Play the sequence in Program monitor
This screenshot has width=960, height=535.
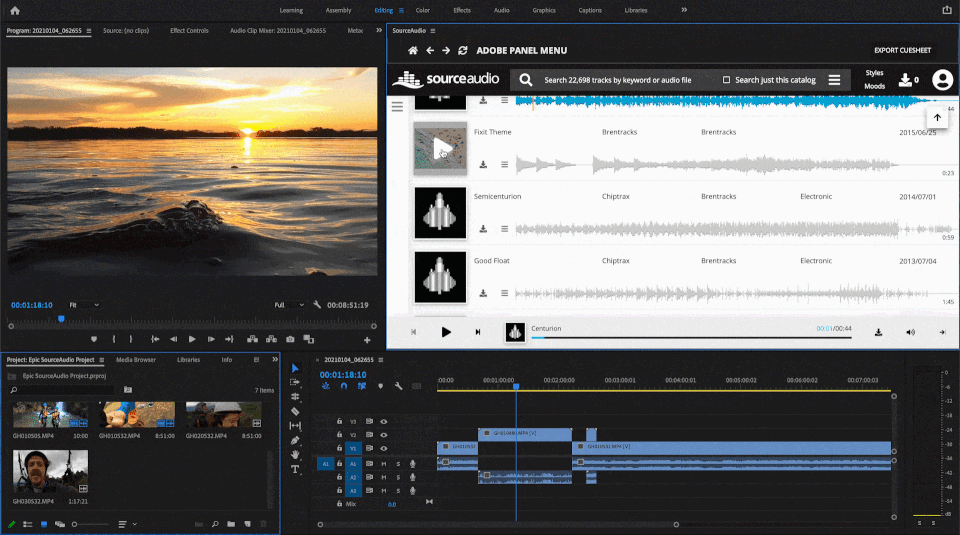[192, 339]
